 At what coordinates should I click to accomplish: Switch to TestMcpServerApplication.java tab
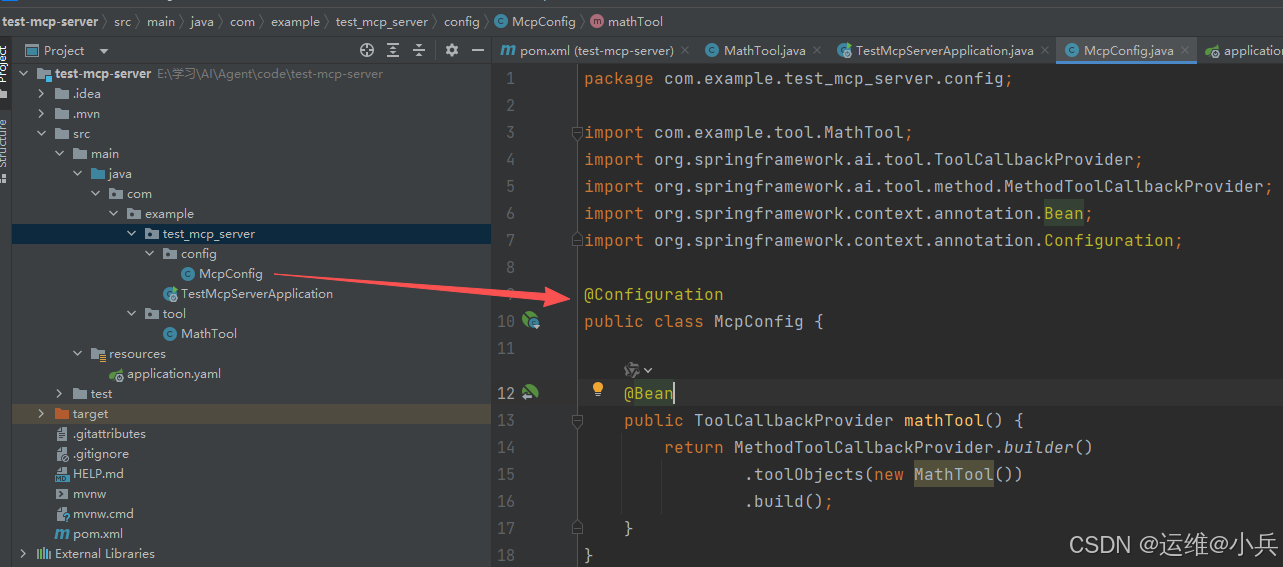tap(944, 50)
